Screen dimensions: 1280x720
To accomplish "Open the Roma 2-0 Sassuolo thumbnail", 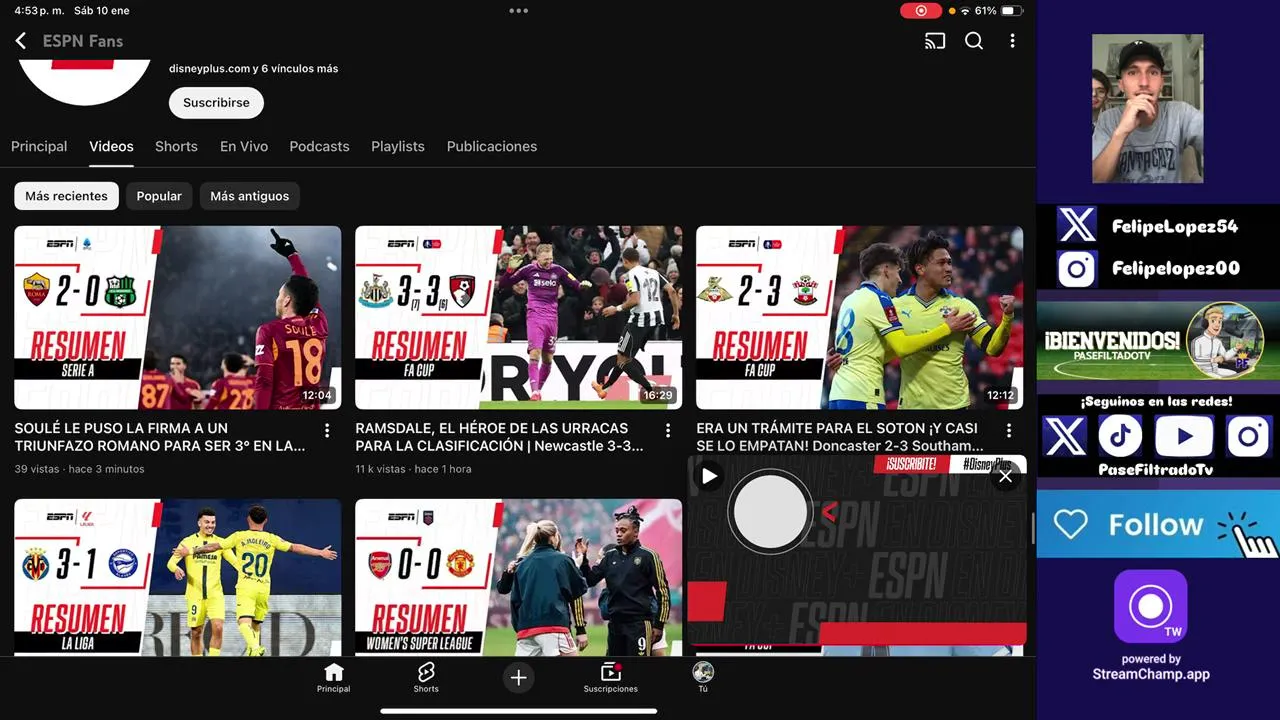I will (x=177, y=317).
